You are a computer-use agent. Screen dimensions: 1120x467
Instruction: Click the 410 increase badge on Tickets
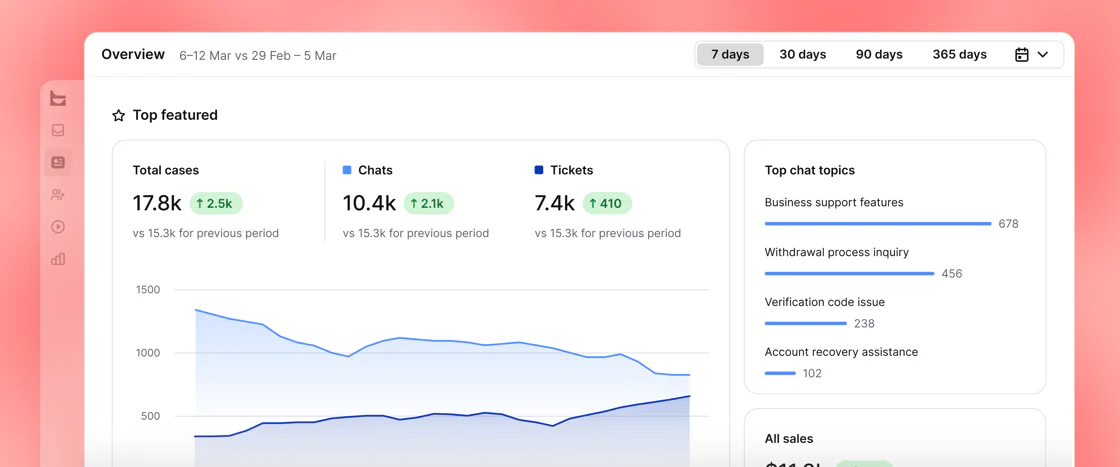(x=607, y=204)
